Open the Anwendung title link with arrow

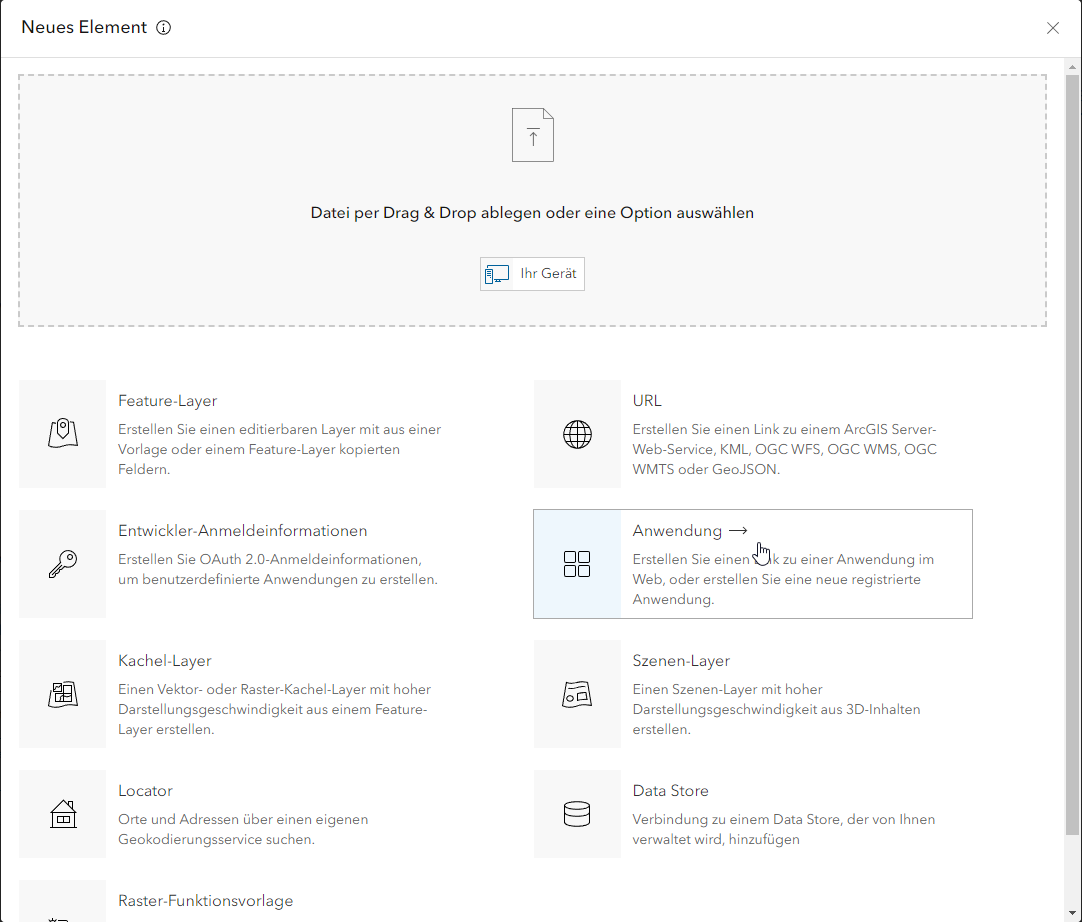tap(689, 531)
